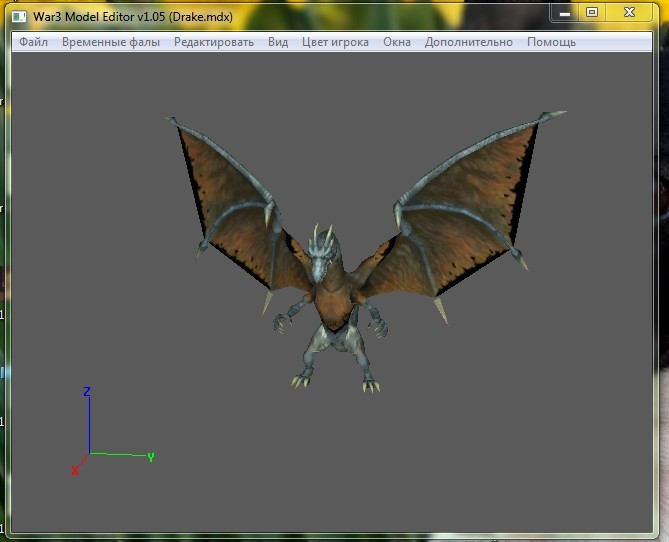
Task: Open the Цвет игрока menu
Action: click(x=335, y=42)
